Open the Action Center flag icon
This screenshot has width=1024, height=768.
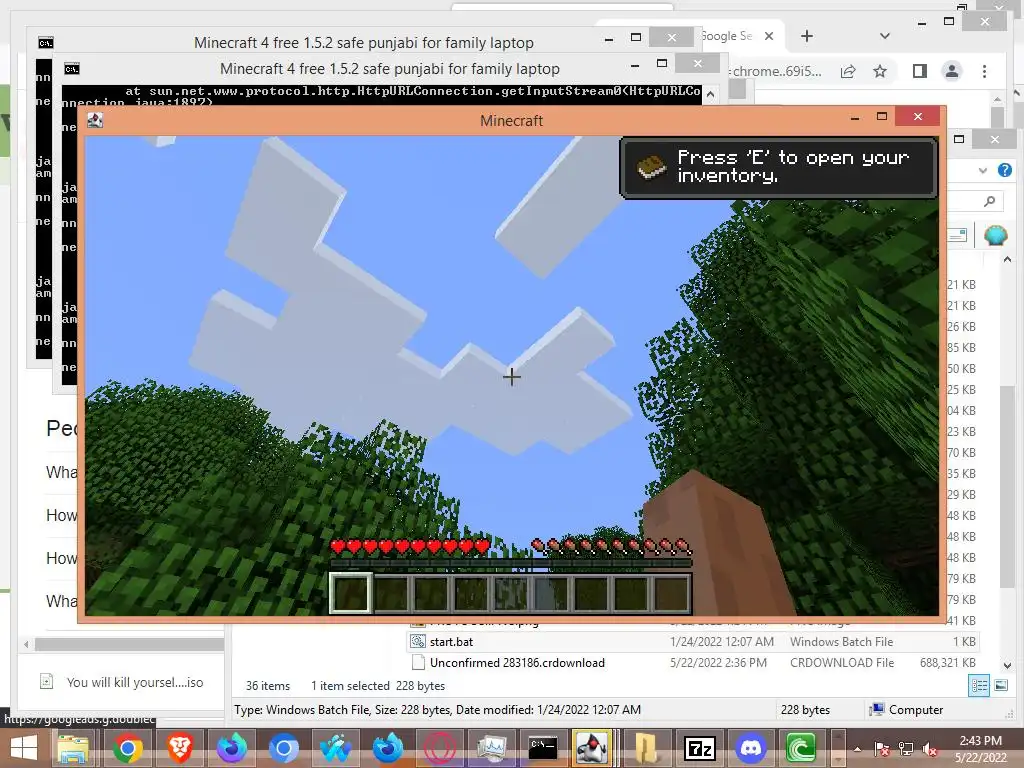pos(881,749)
